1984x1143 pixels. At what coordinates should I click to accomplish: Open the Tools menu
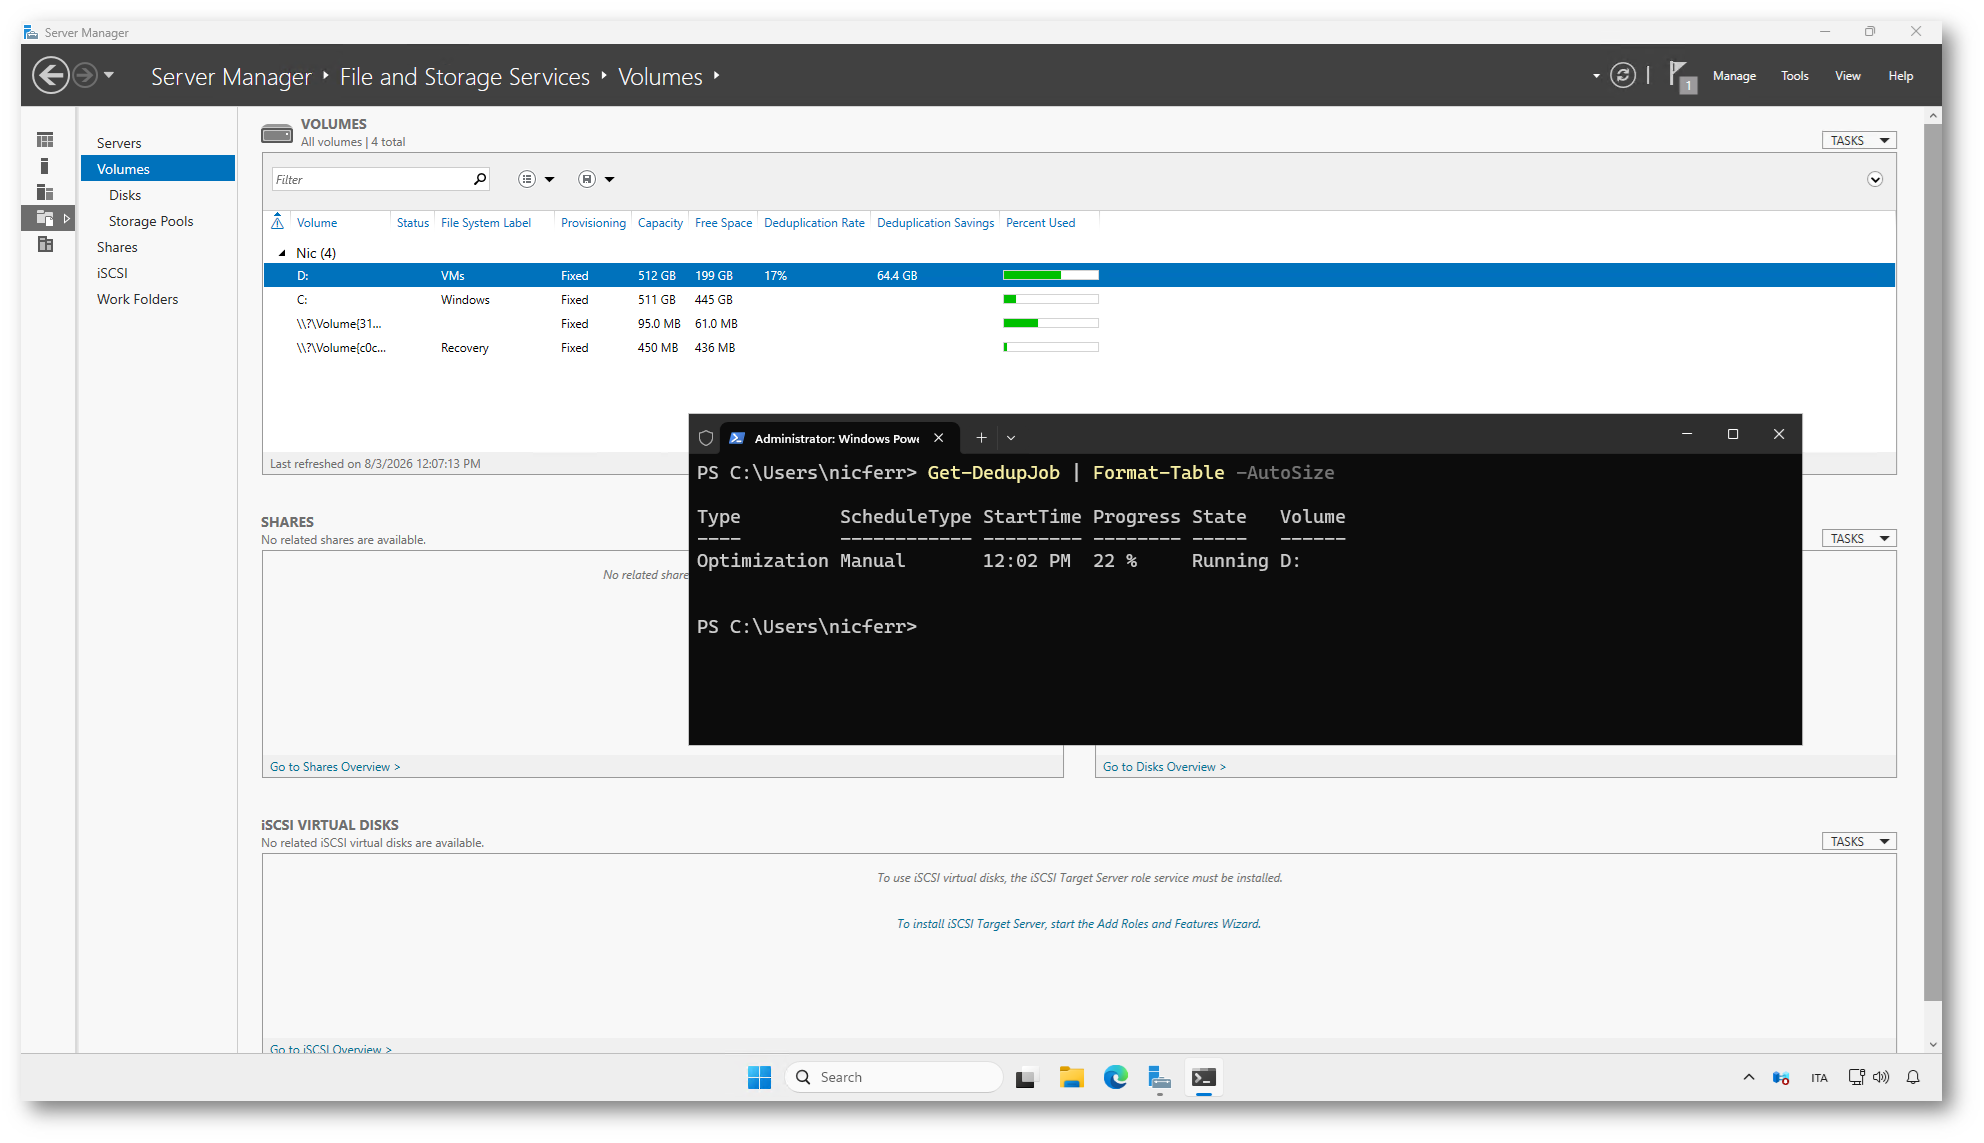coord(1794,76)
